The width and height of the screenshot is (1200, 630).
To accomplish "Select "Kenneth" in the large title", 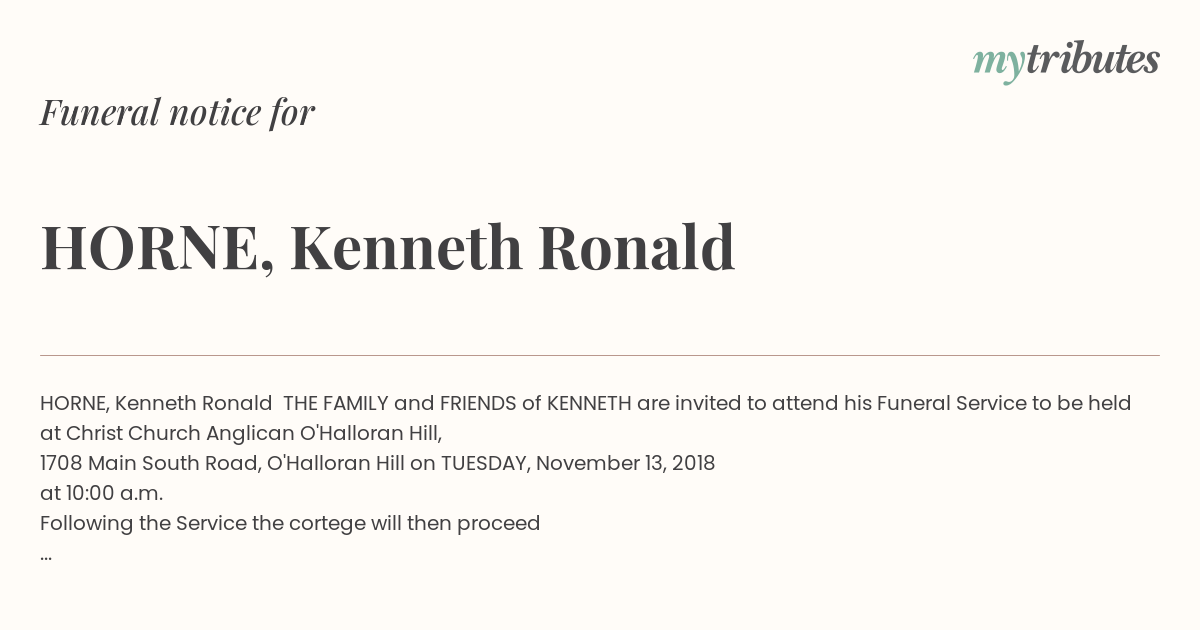I will [x=407, y=247].
